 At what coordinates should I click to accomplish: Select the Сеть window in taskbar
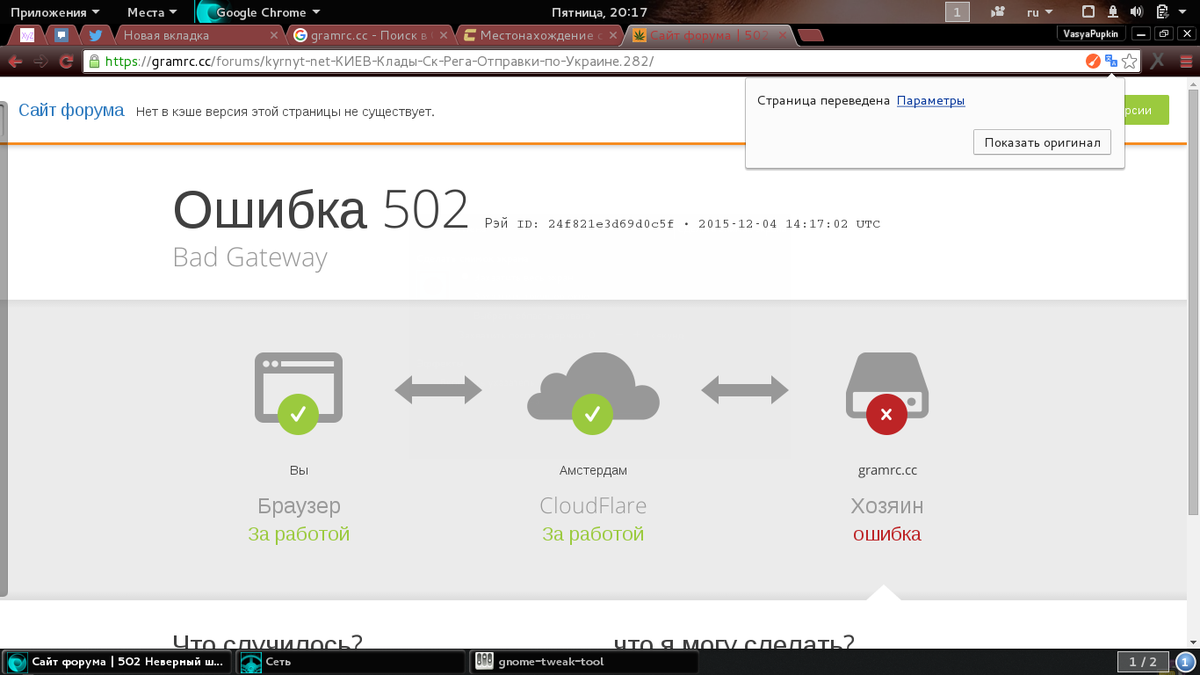click(x=351, y=661)
